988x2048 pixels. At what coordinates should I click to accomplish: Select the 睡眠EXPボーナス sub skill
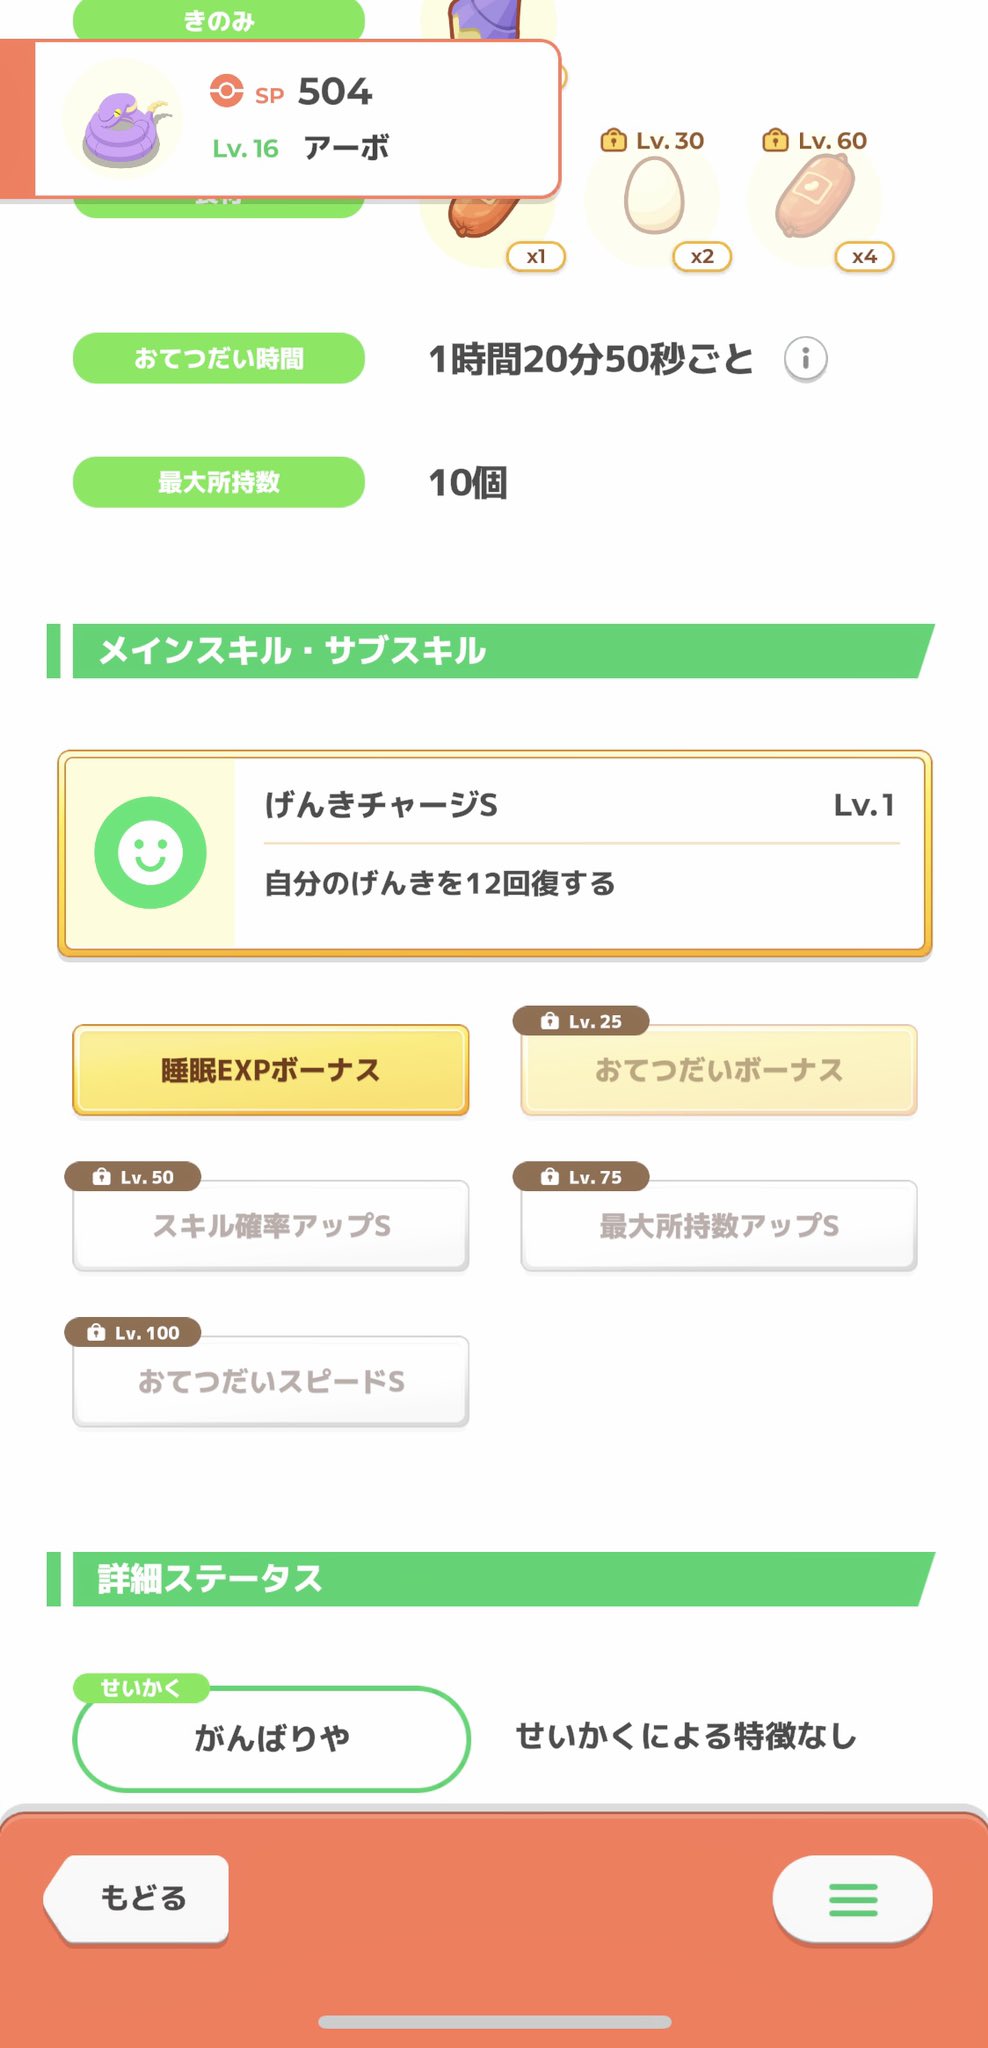pos(270,1070)
